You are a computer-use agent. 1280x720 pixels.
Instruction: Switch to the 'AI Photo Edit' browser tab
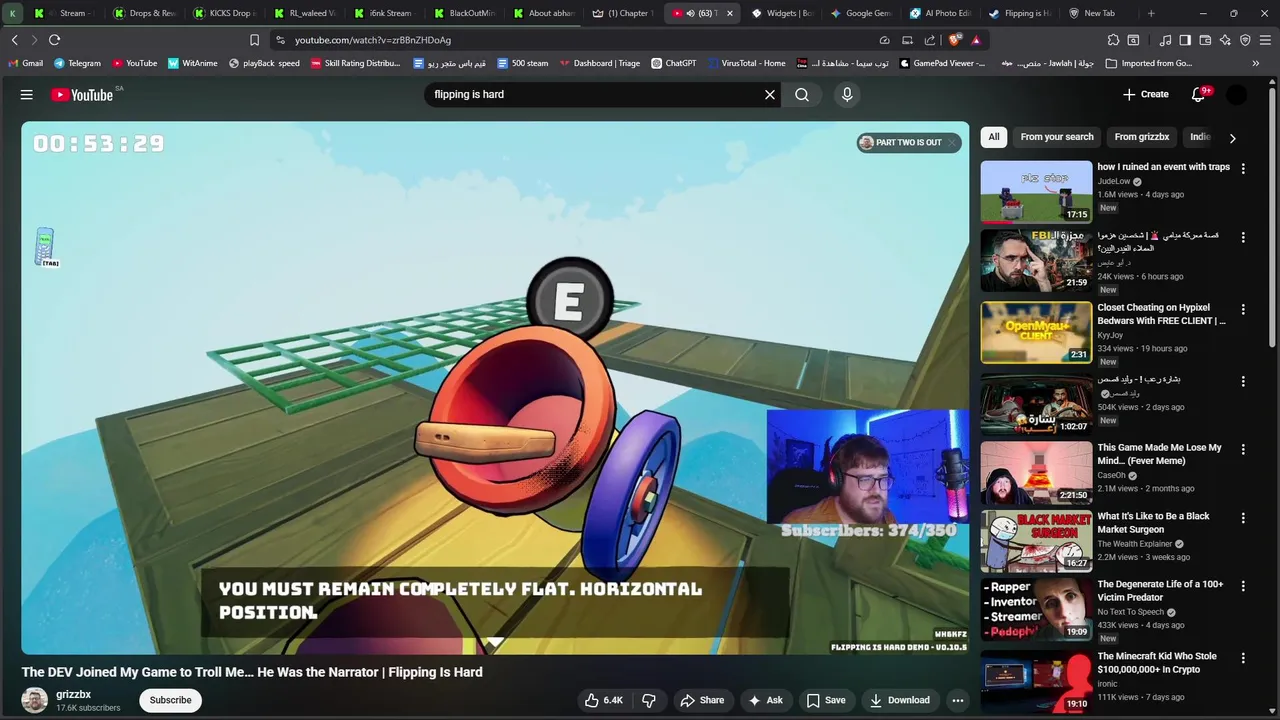click(x=940, y=13)
